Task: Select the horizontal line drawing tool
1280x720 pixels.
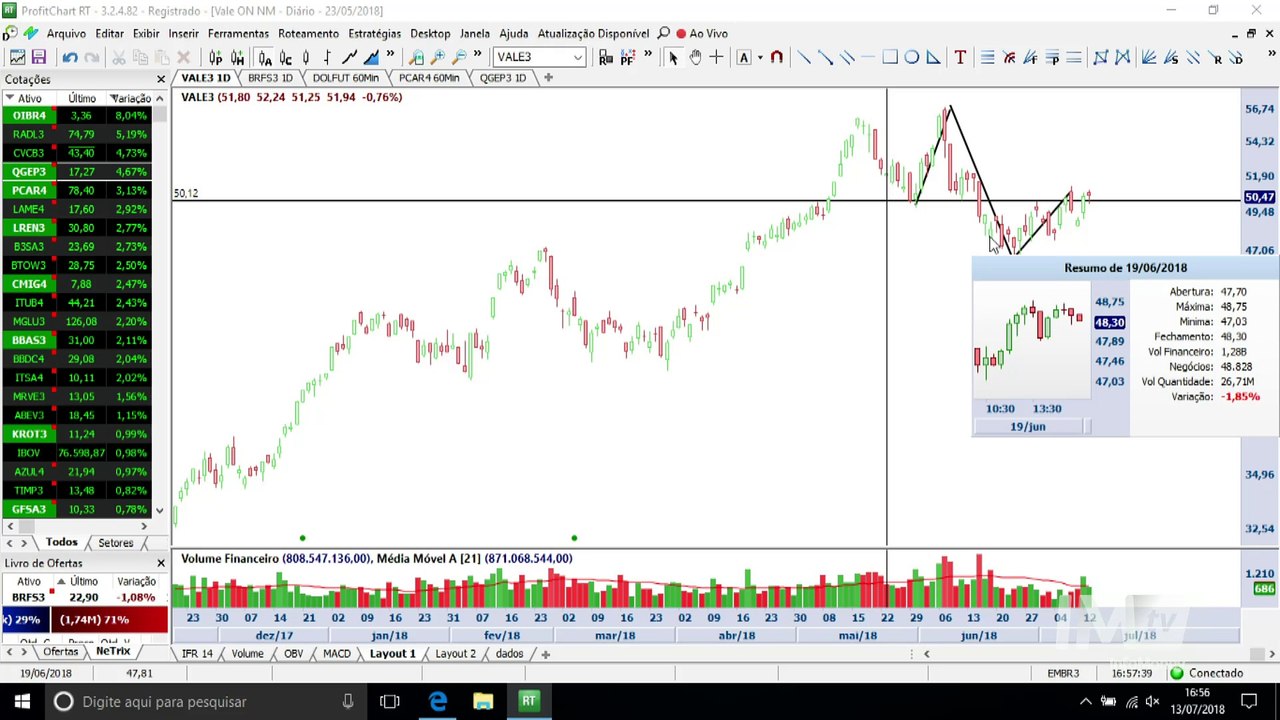Action: click(868, 57)
